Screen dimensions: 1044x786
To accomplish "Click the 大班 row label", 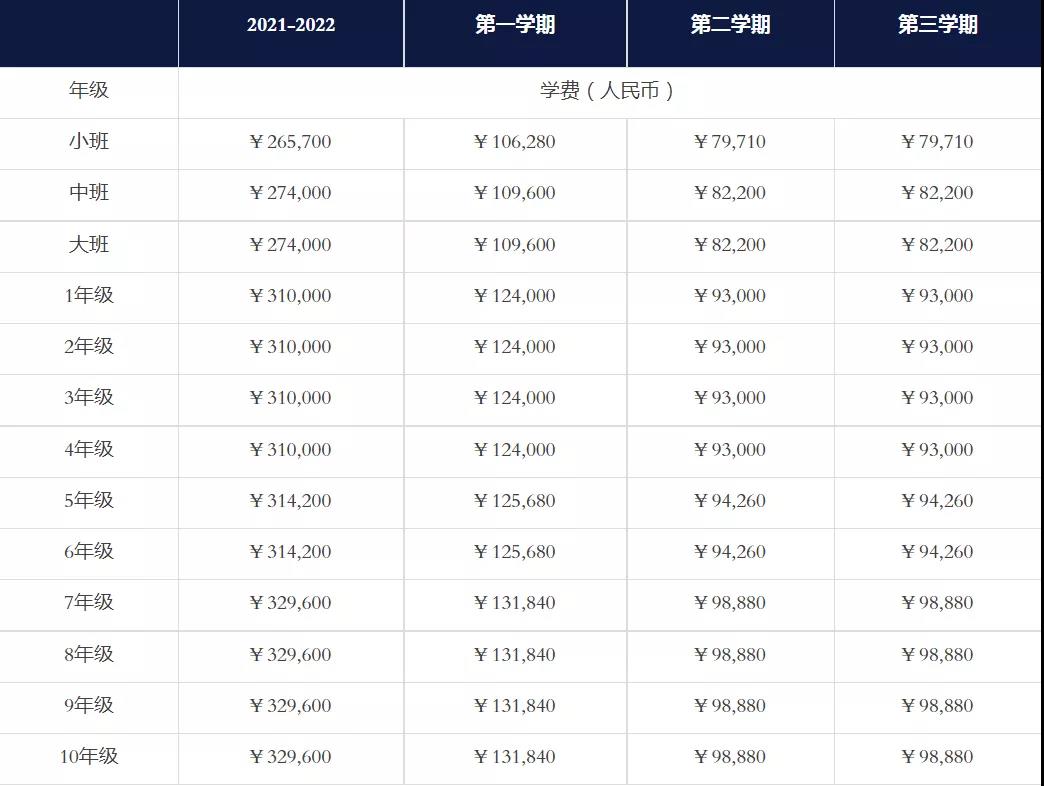I will (x=89, y=245).
